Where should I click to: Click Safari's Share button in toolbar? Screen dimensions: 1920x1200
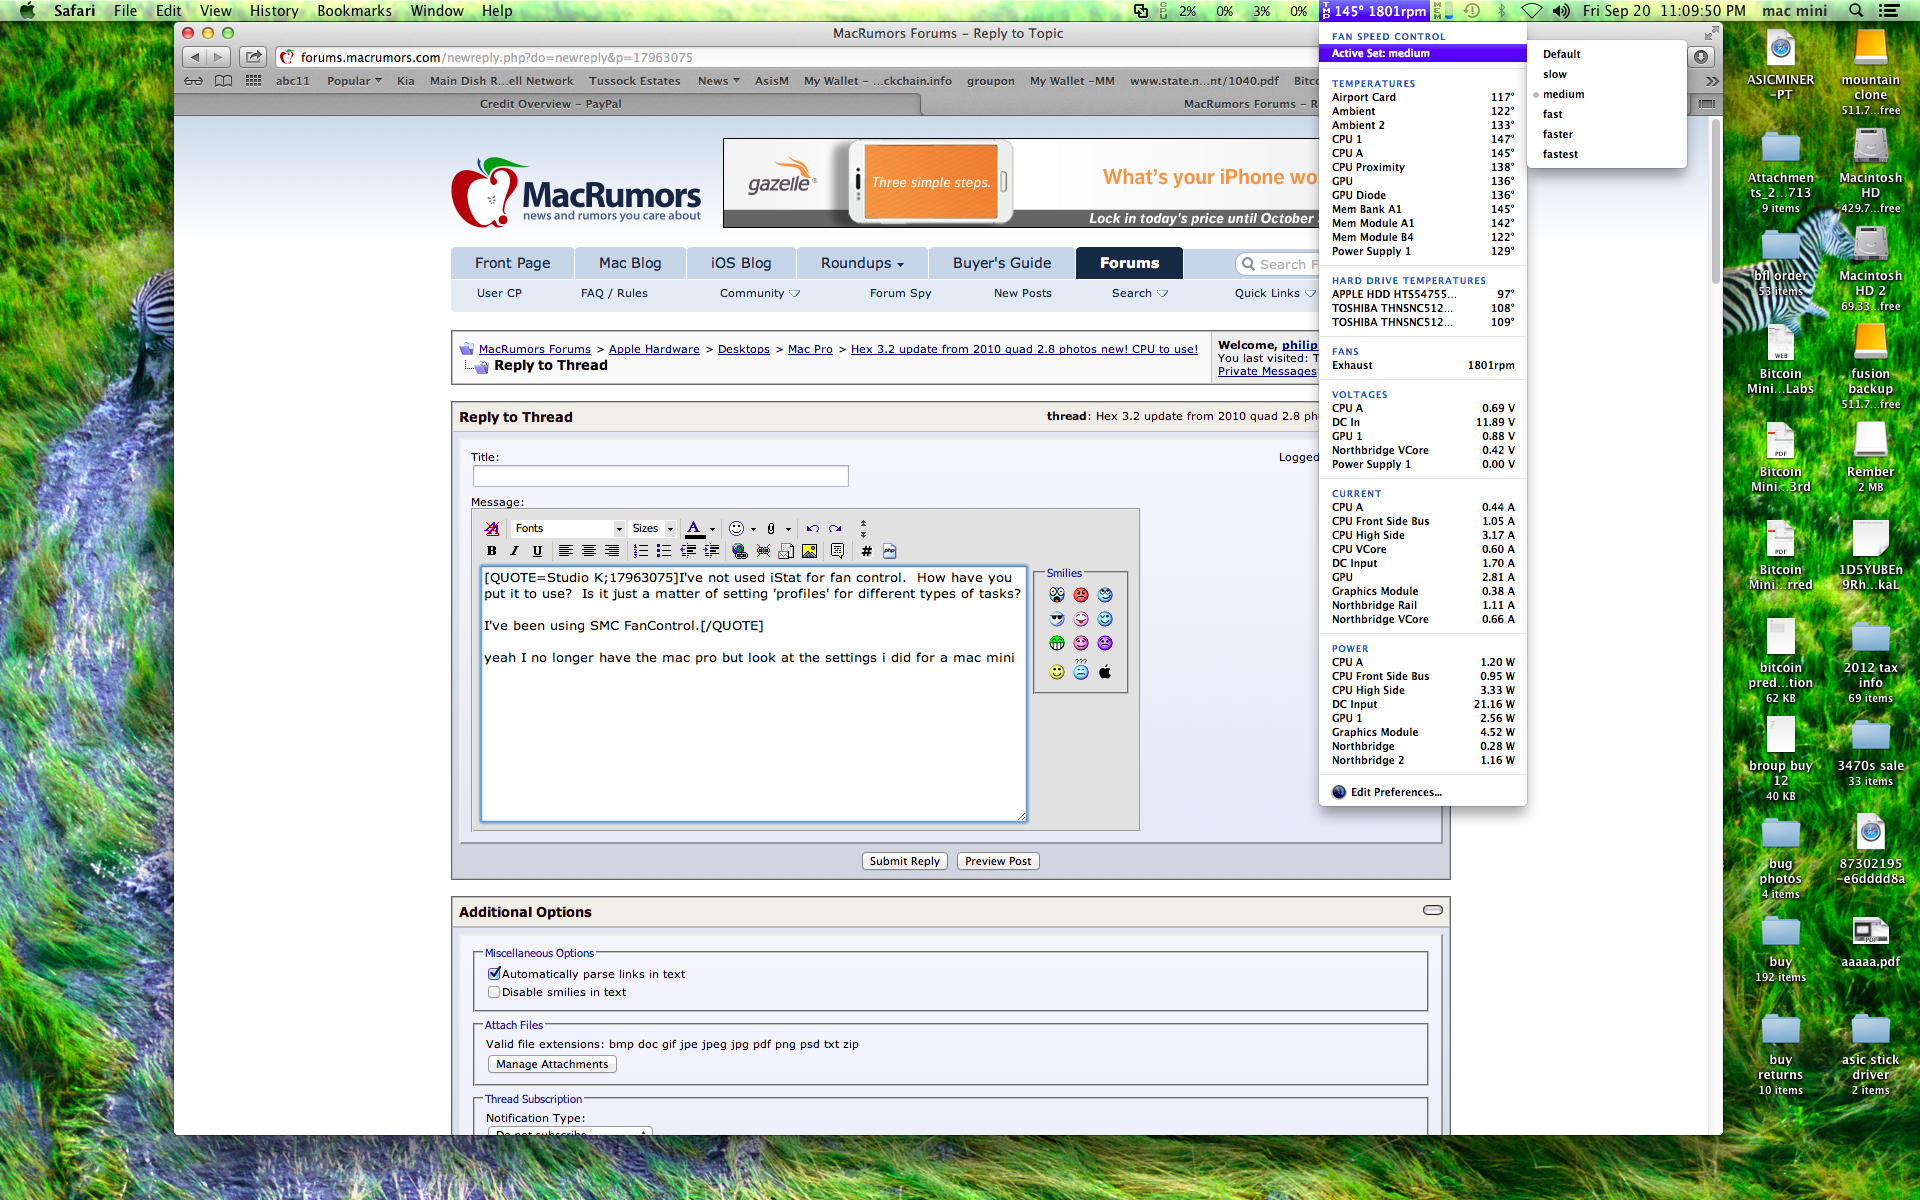[254, 57]
